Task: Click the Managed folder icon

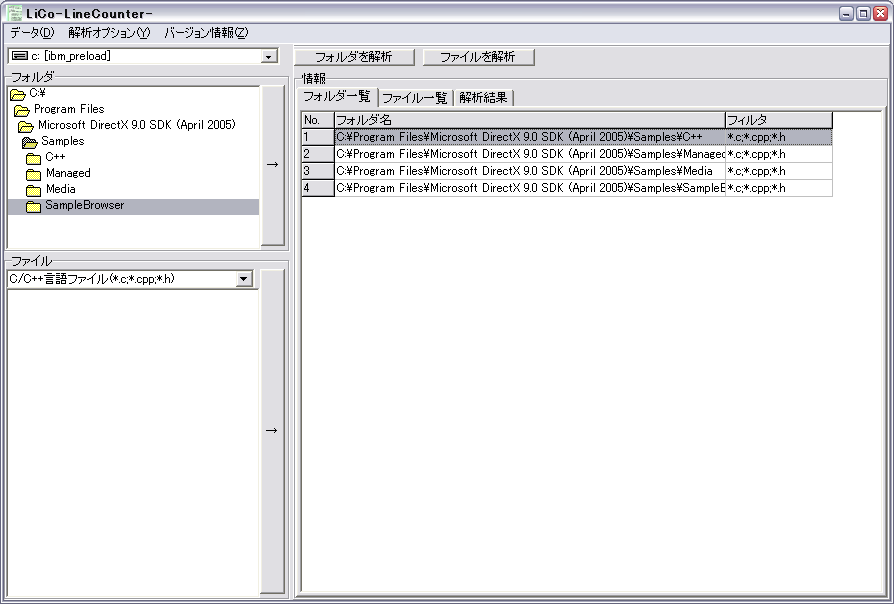Action: 34,173
